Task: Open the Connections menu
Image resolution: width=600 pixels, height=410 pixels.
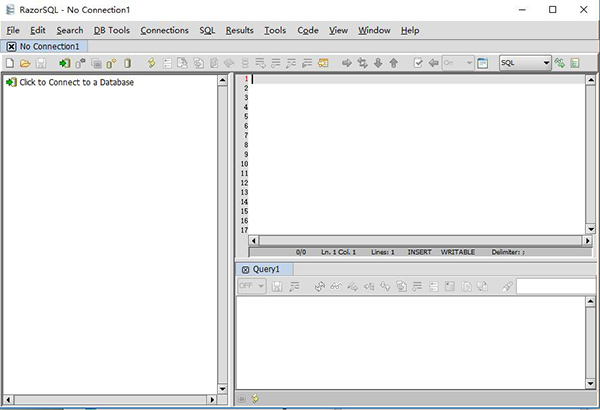Action: pos(164,30)
